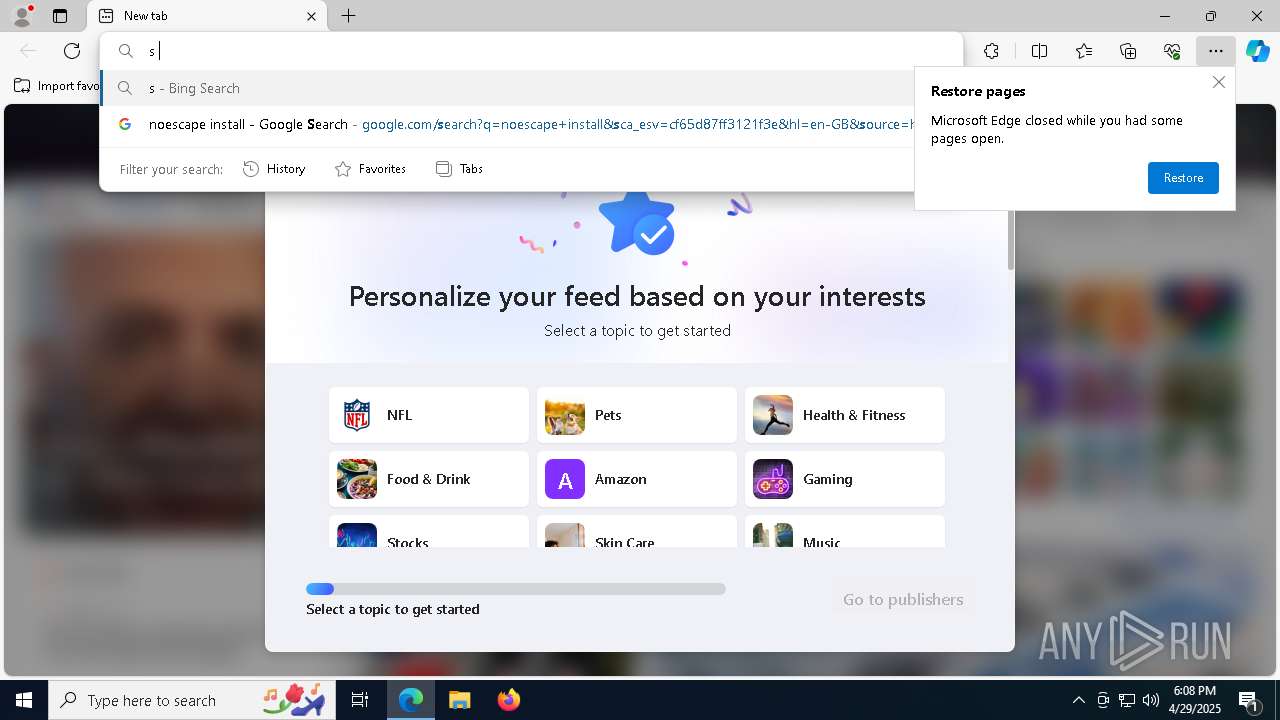Close the New tab tab
The height and width of the screenshot is (720, 1280).
tap(311, 16)
